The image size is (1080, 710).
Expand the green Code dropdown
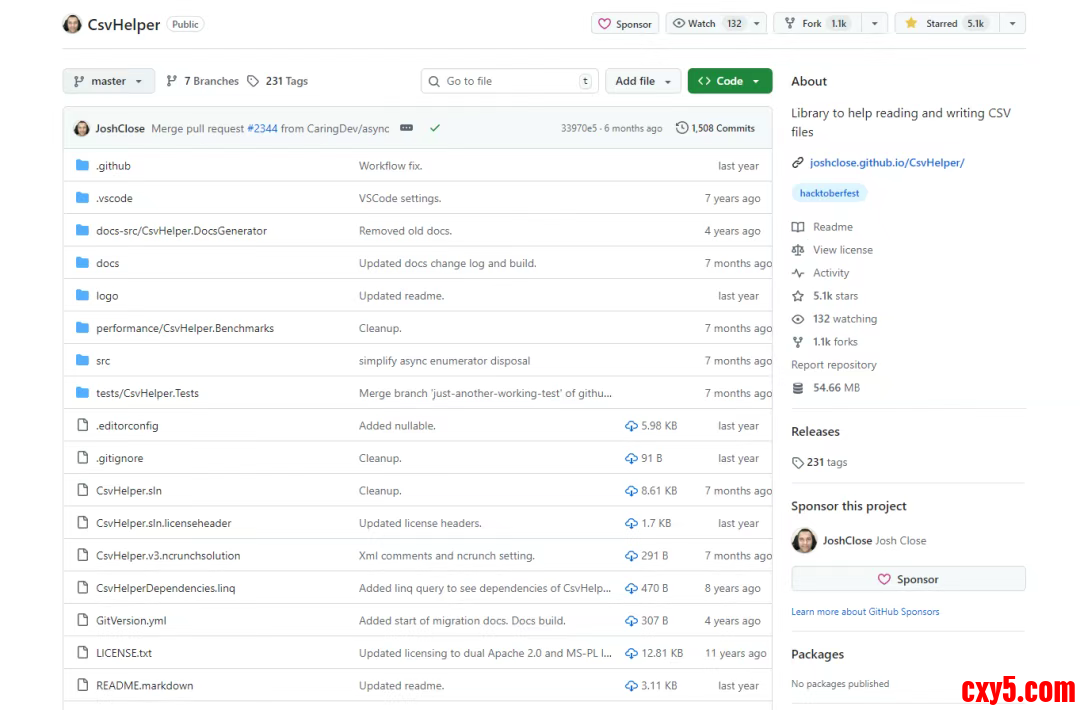click(729, 81)
